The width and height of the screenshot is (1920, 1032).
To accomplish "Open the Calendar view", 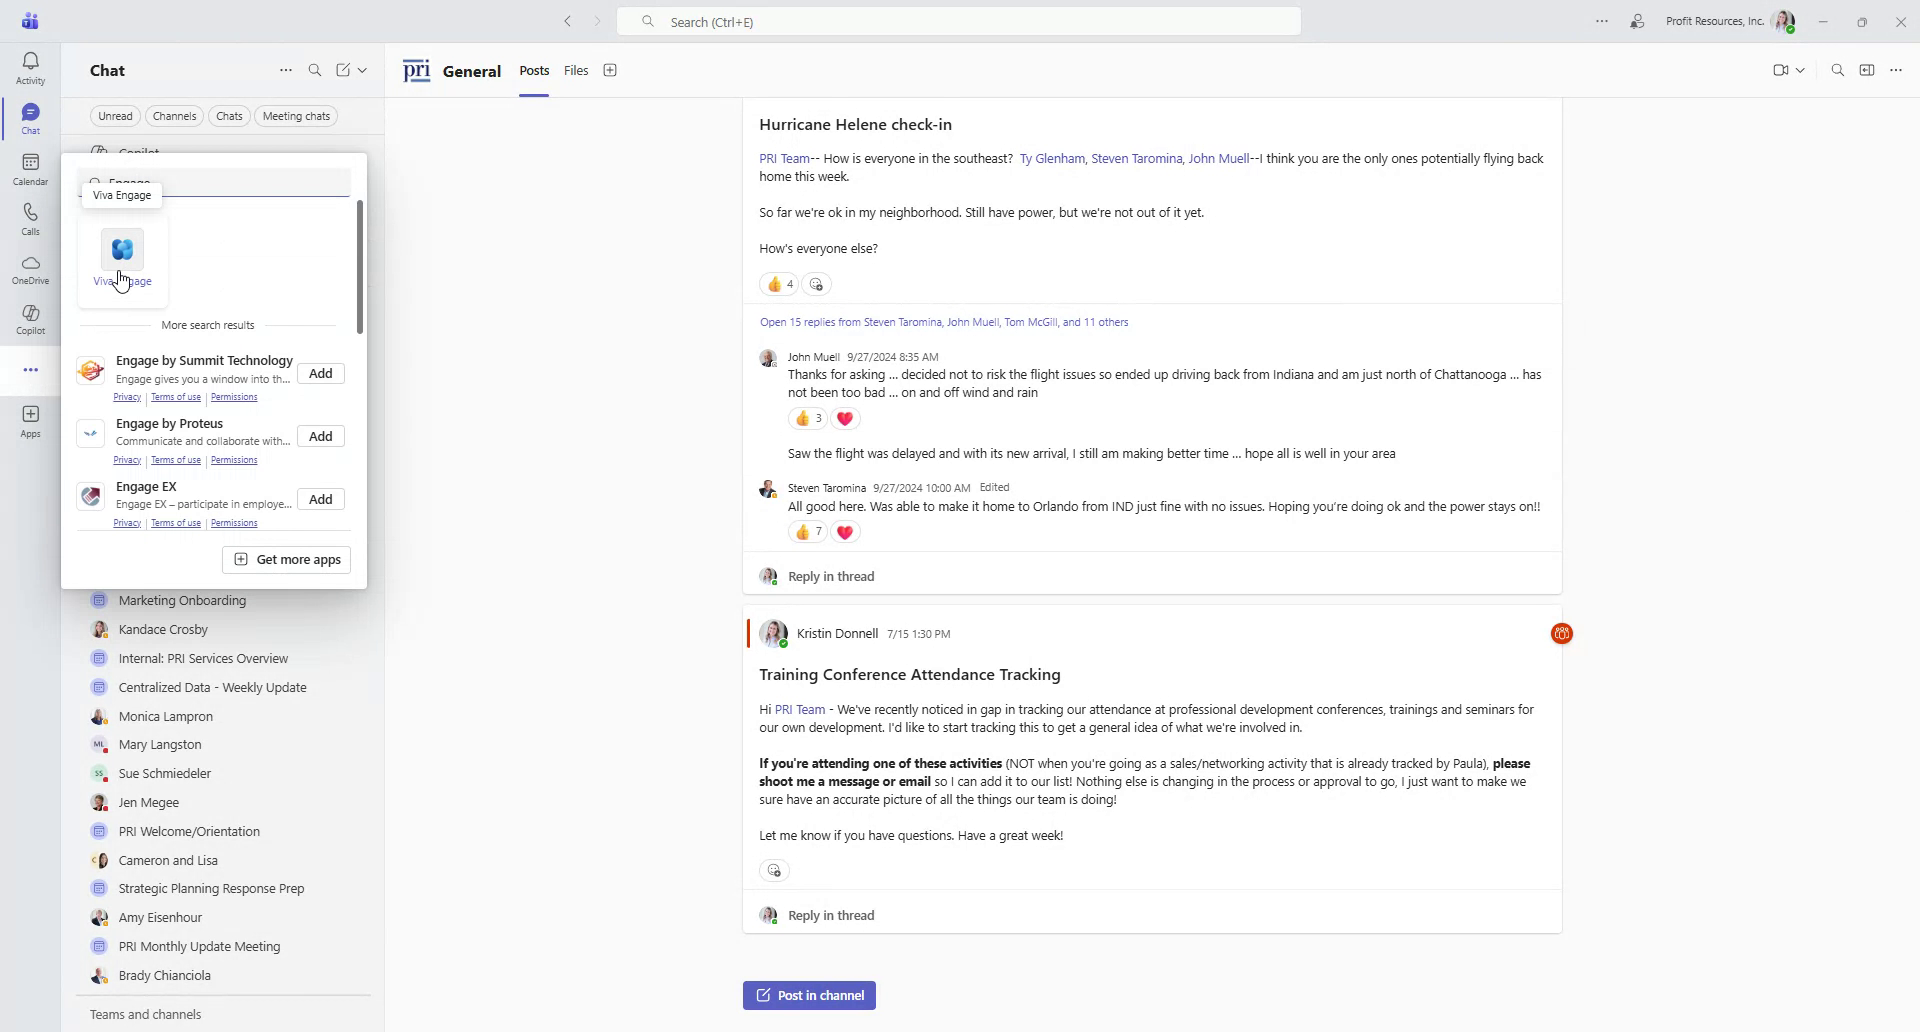I will [30, 168].
